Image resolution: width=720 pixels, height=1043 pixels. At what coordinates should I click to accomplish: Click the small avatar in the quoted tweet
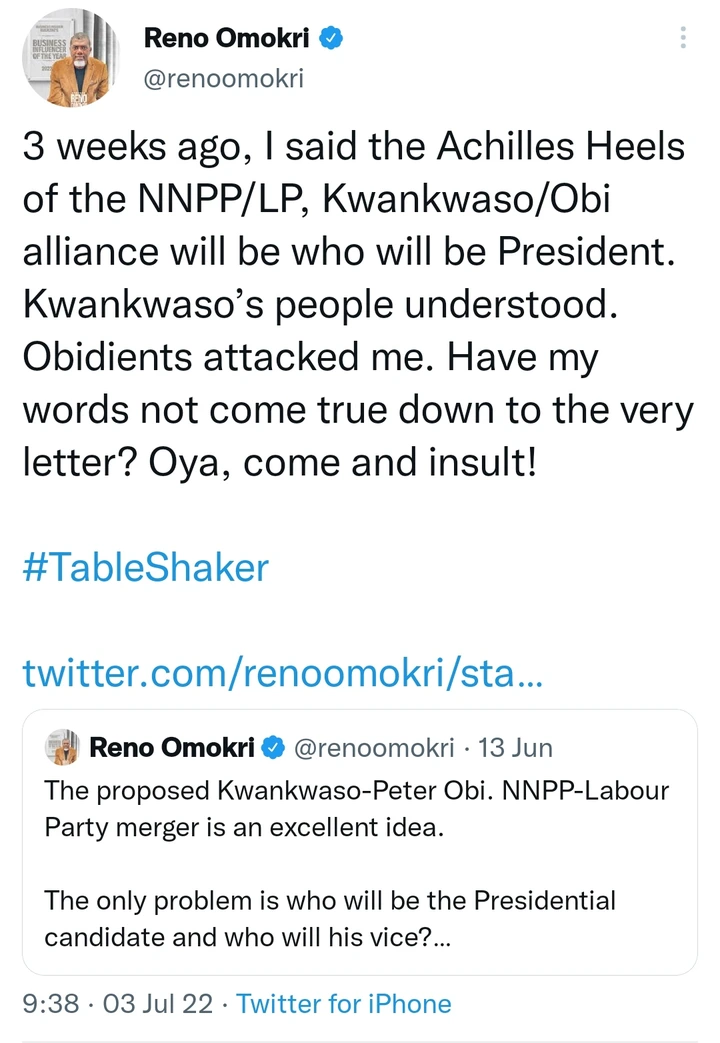[x=62, y=746]
